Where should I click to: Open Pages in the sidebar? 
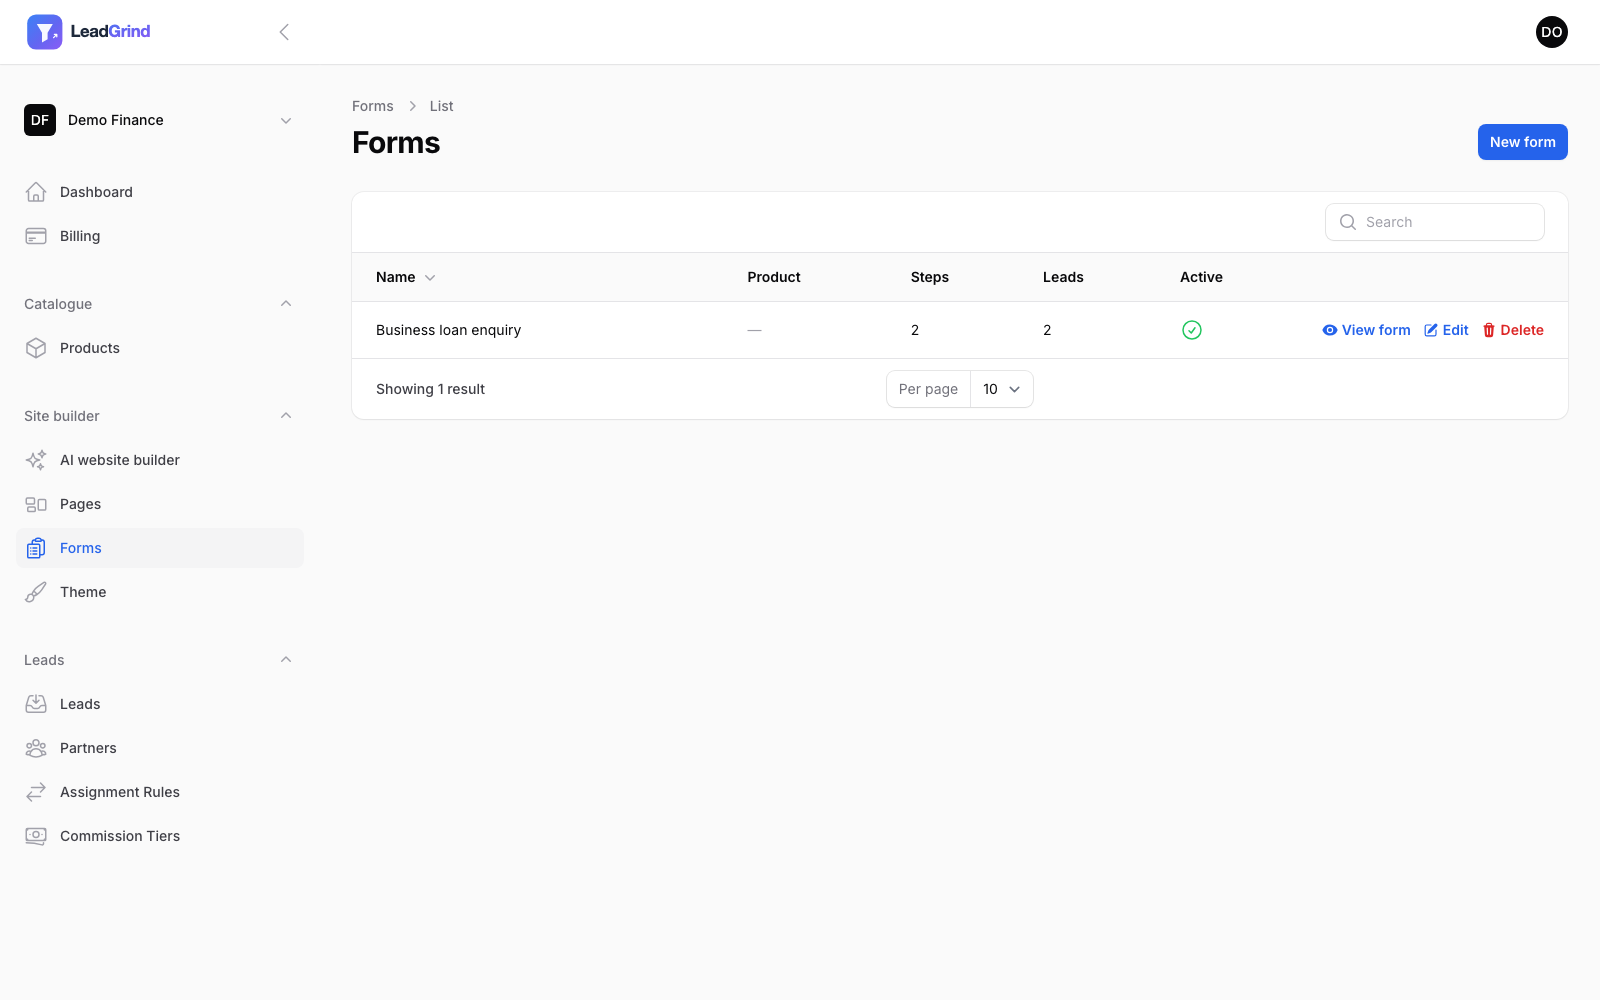(x=160, y=504)
